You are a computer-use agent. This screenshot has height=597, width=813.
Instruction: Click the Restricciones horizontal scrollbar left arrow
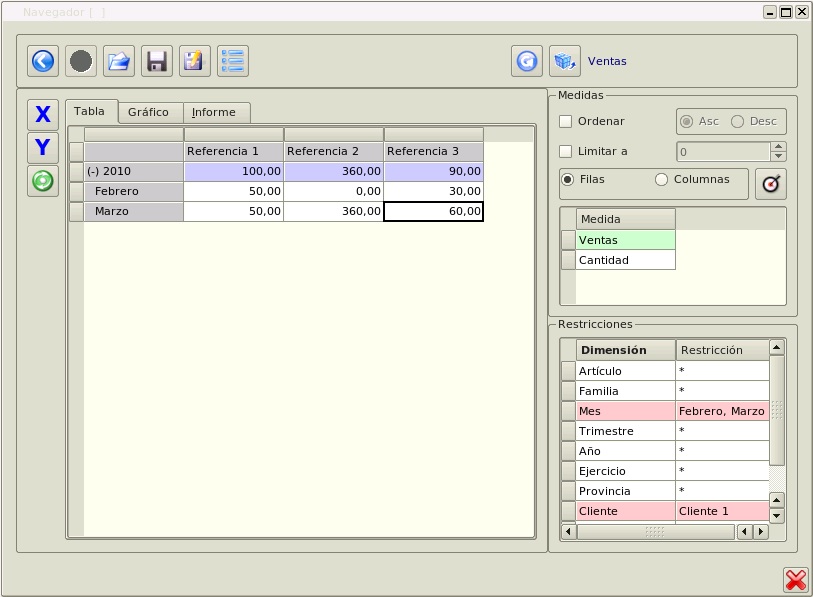(569, 532)
